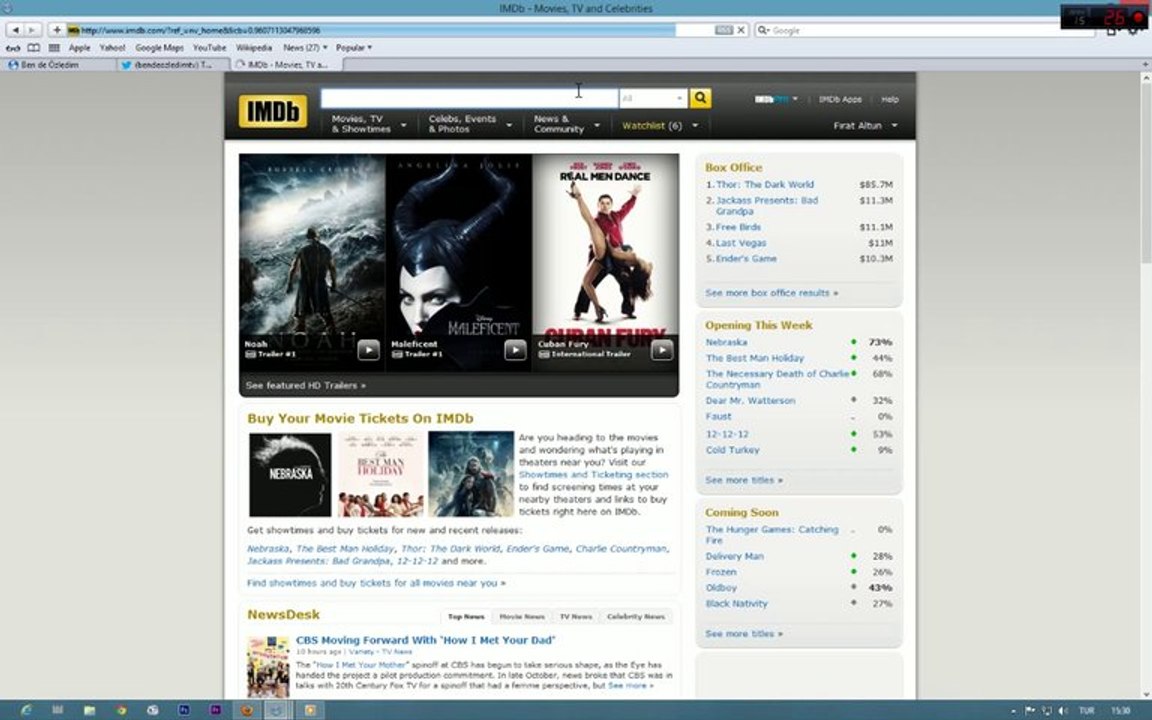The height and width of the screenshot is (720, 1152).
Task: Open File Explorer from the taskbar
Action: pos(89,710)
